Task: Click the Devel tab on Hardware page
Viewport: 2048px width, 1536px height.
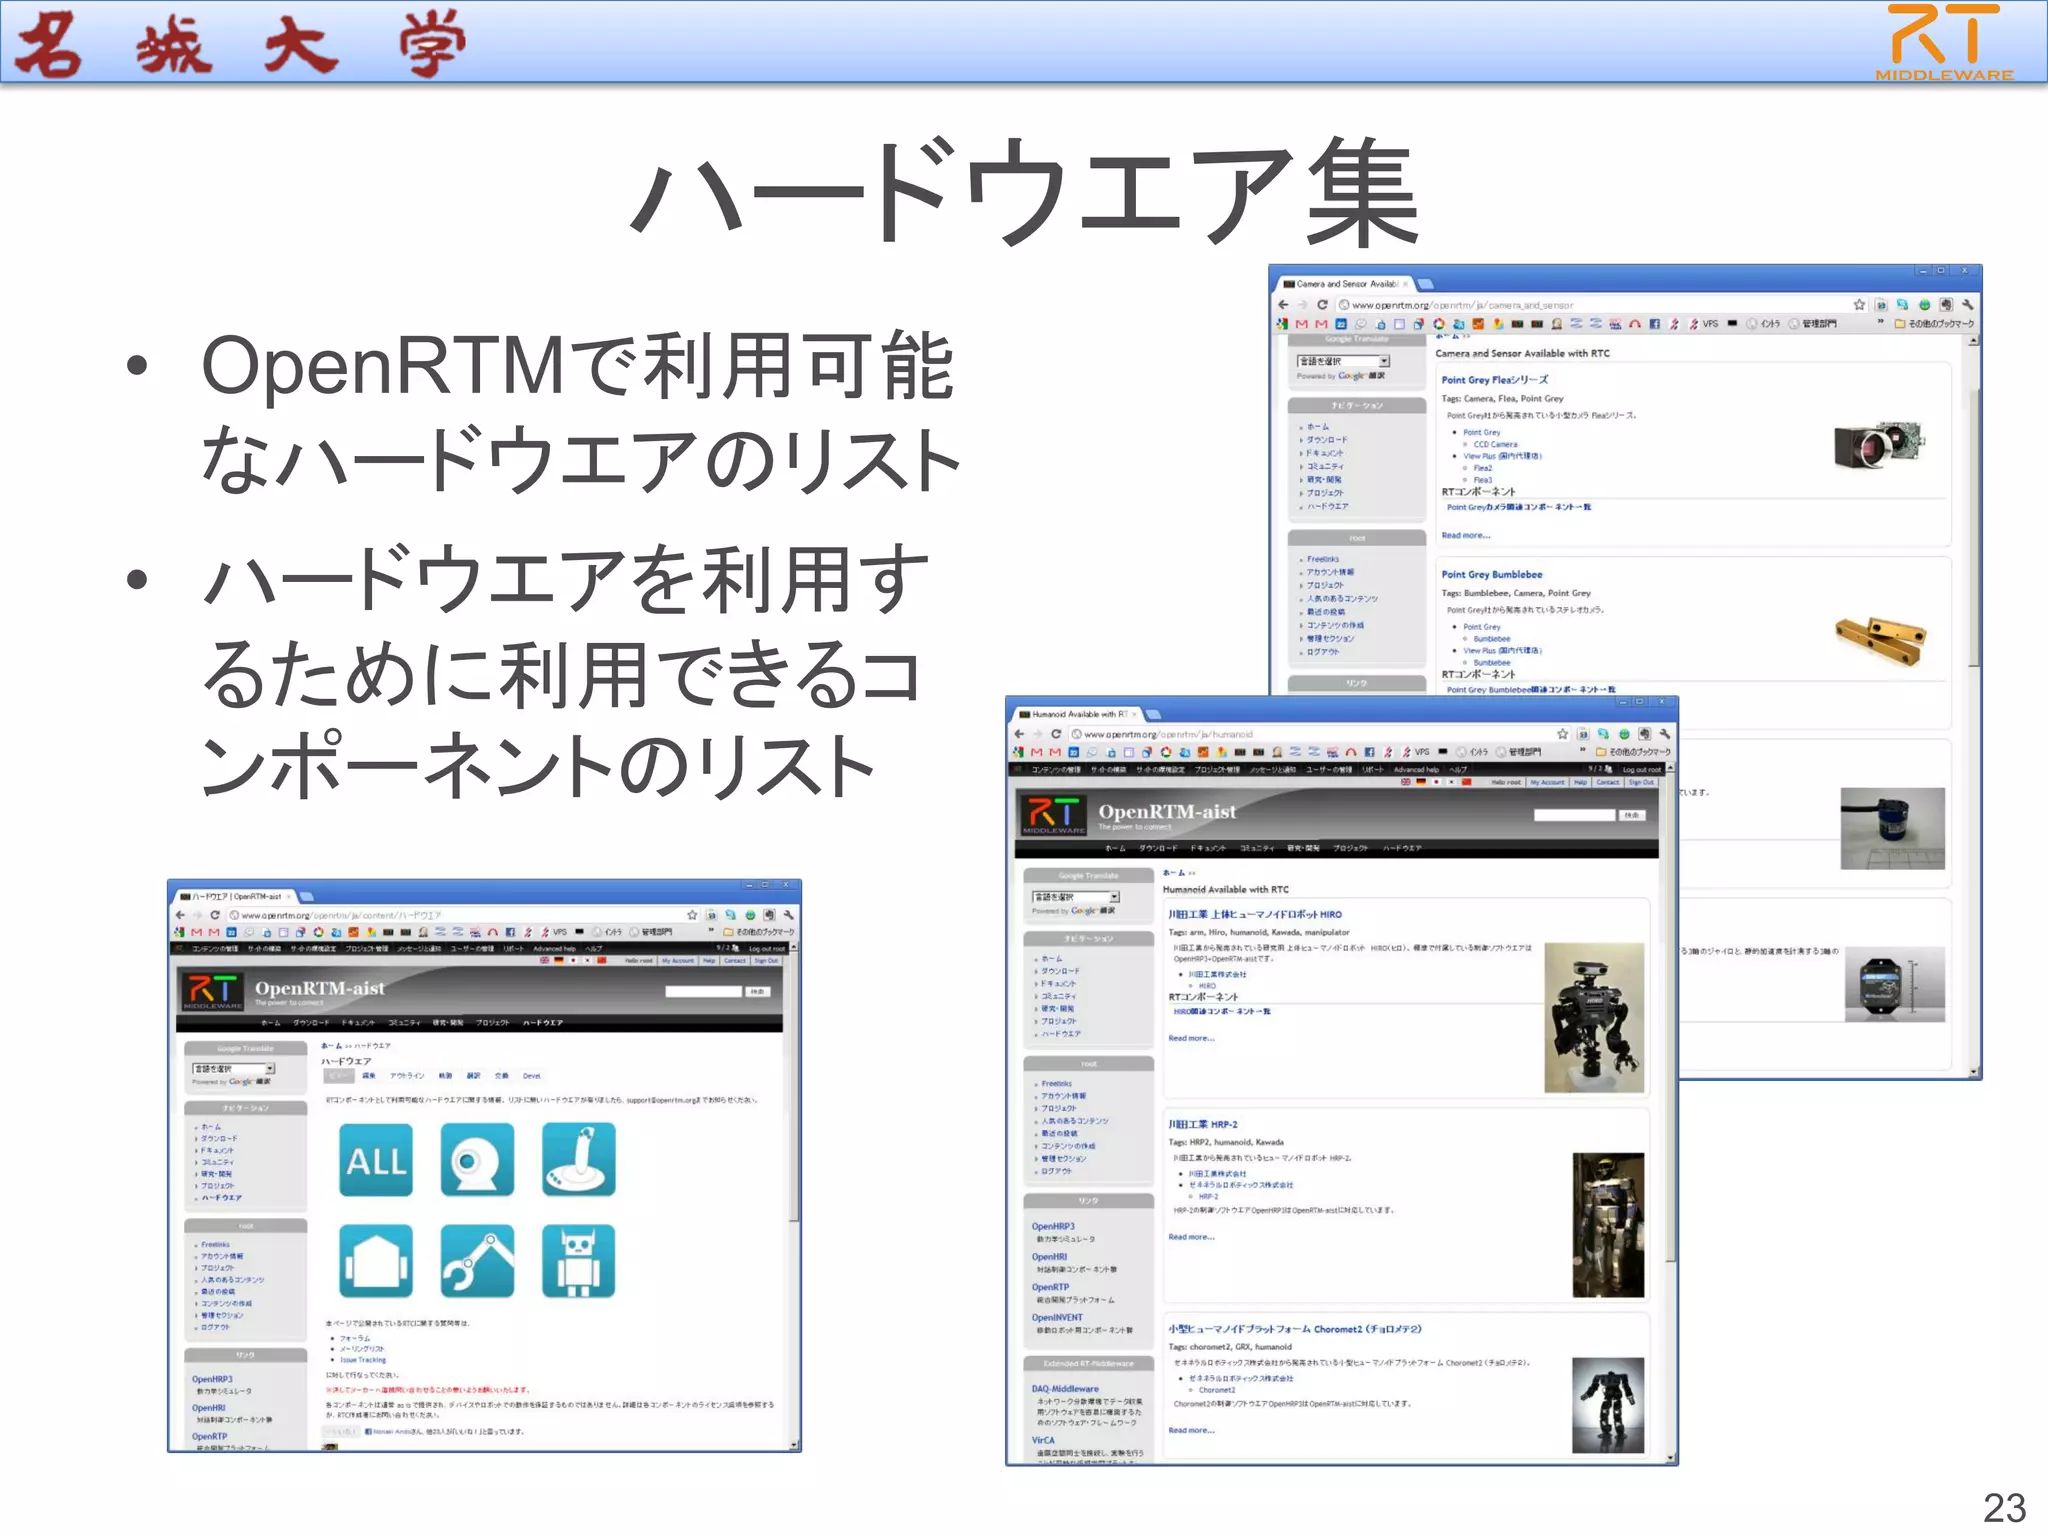Action: 532,1076
